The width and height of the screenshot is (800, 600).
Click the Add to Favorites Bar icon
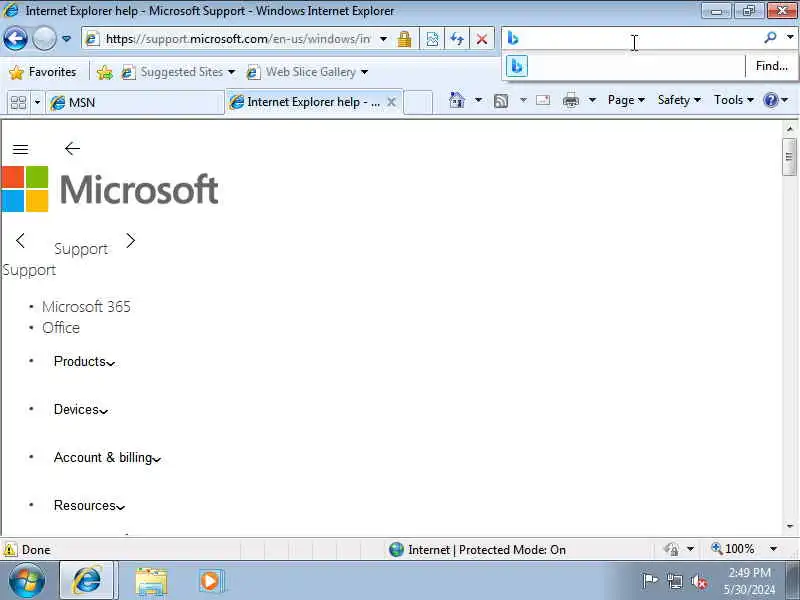105,72
